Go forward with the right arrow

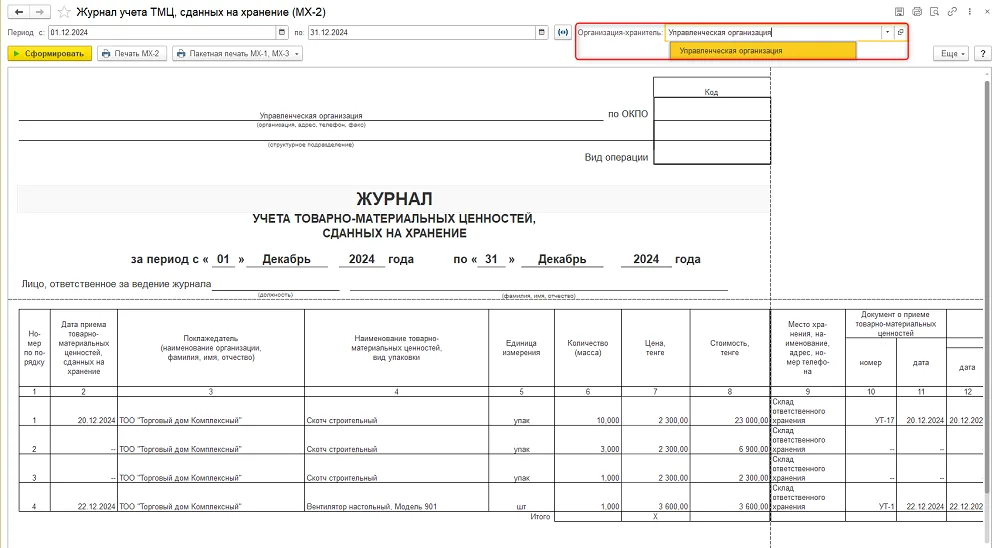(40, 11)
